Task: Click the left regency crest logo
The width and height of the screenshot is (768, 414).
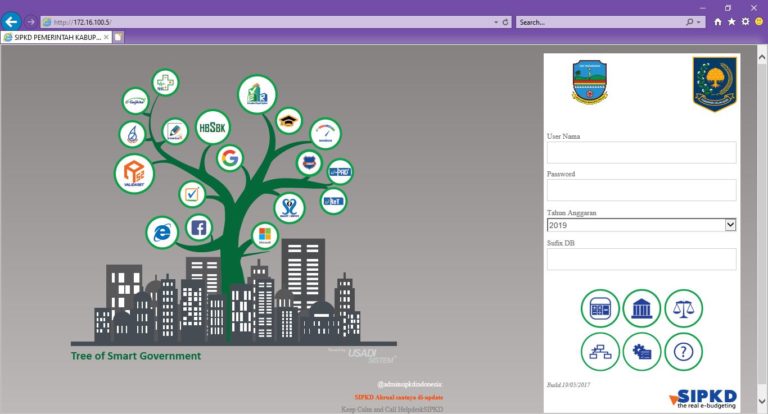Action: pyautogui.click(x=589, y=82)
